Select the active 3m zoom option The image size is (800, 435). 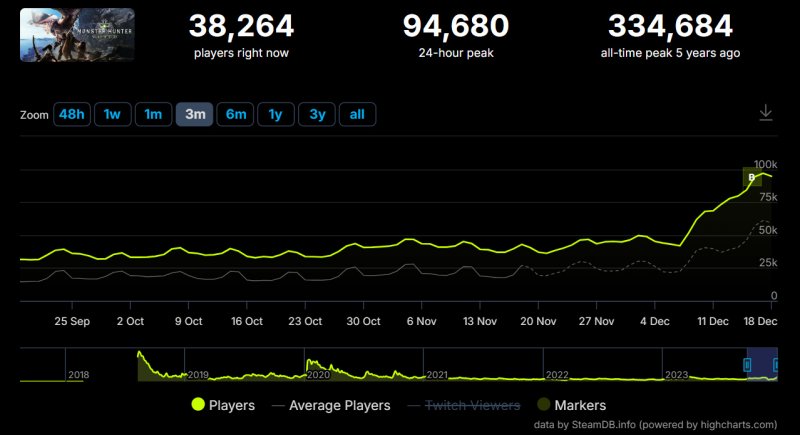[x=194, y=115]
